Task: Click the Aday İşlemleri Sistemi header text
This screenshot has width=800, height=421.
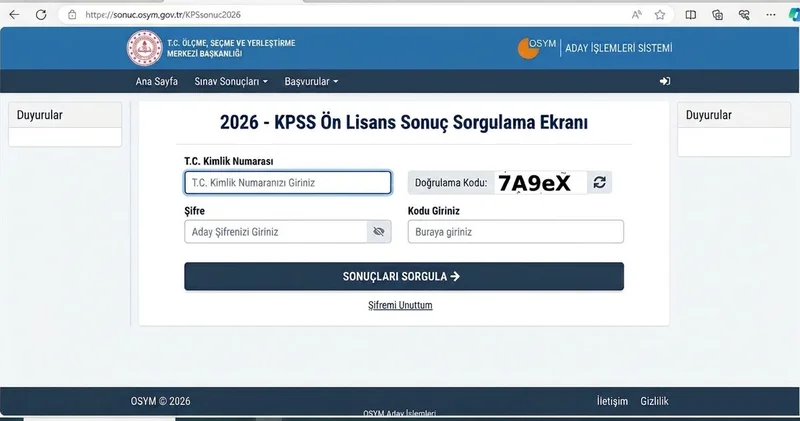Action: click(x=618, y=48)
